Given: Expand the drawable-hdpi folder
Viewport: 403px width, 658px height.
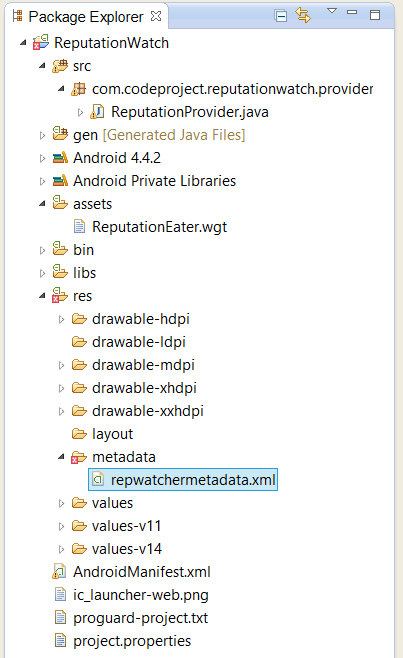Looking at the screenshot, I should pyautogui.click(x=61, y=320).
